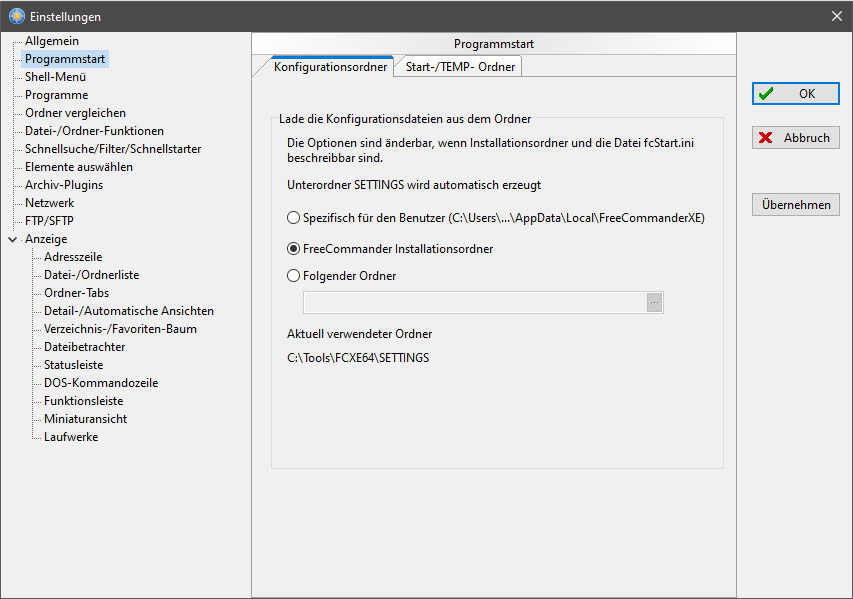Cancel changes using the Abbruch button
Image resolution: width=853 pixels, height=599 pixels.
pyautogui.click(x=795, y=138)
